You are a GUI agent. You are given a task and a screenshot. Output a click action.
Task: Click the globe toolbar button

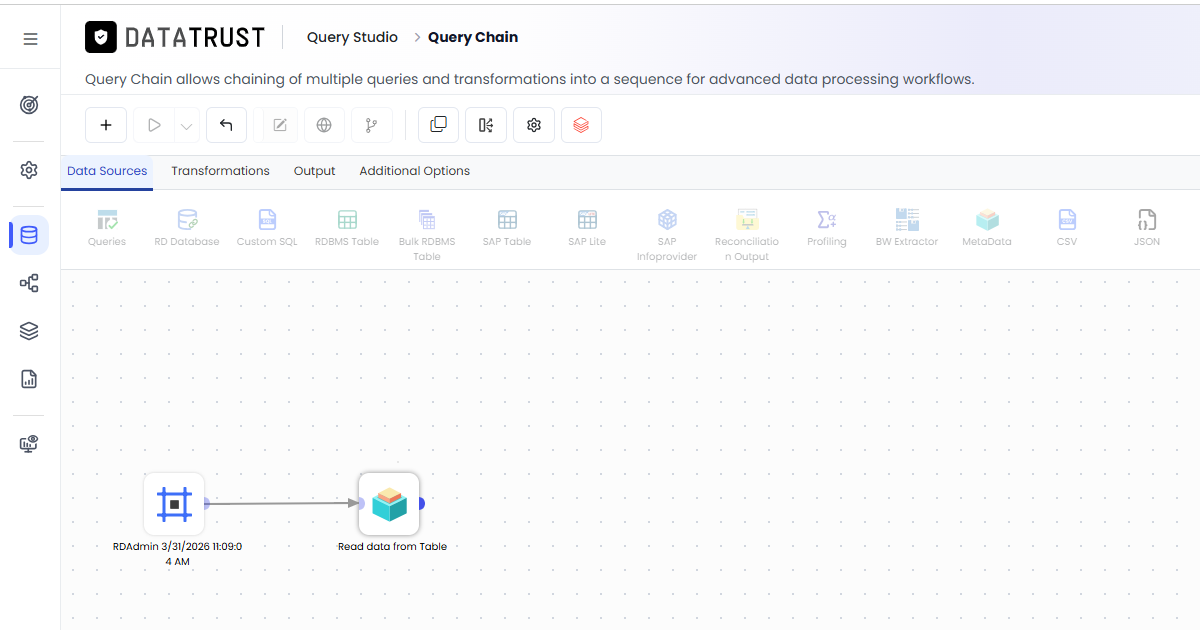pyautogui.click(x=324, y=125)
